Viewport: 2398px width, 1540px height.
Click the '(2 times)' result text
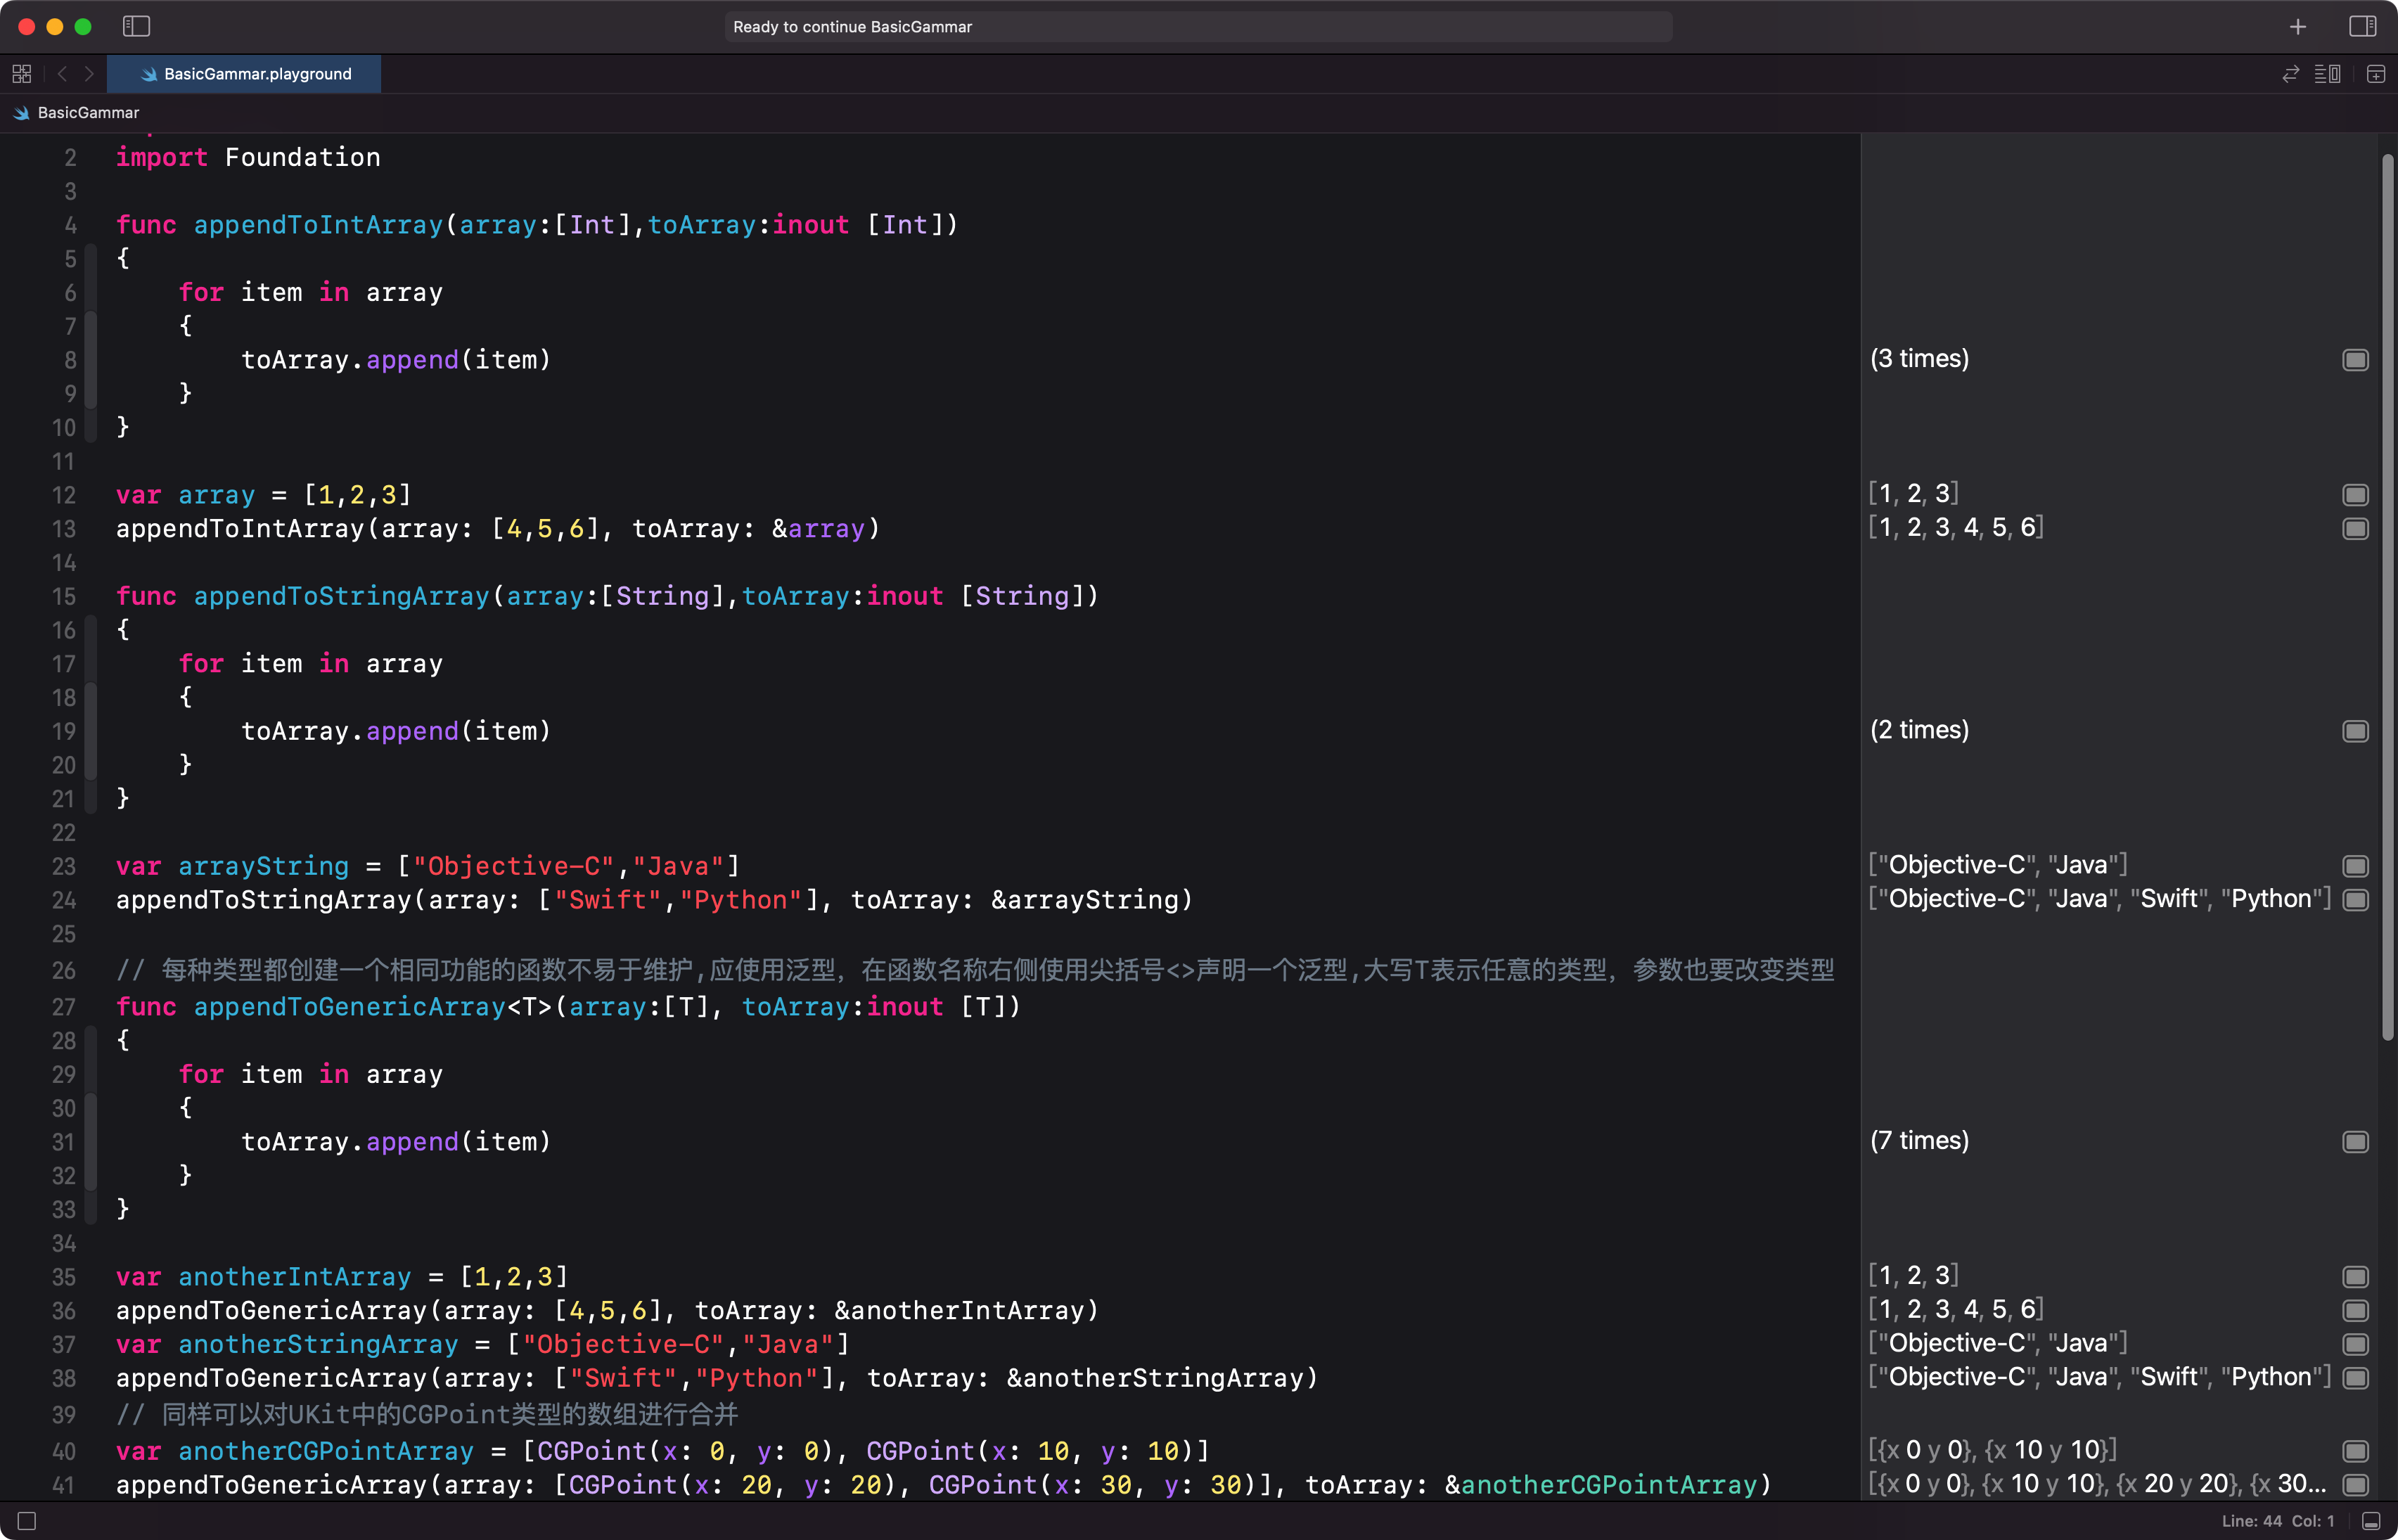(1919, 730)
